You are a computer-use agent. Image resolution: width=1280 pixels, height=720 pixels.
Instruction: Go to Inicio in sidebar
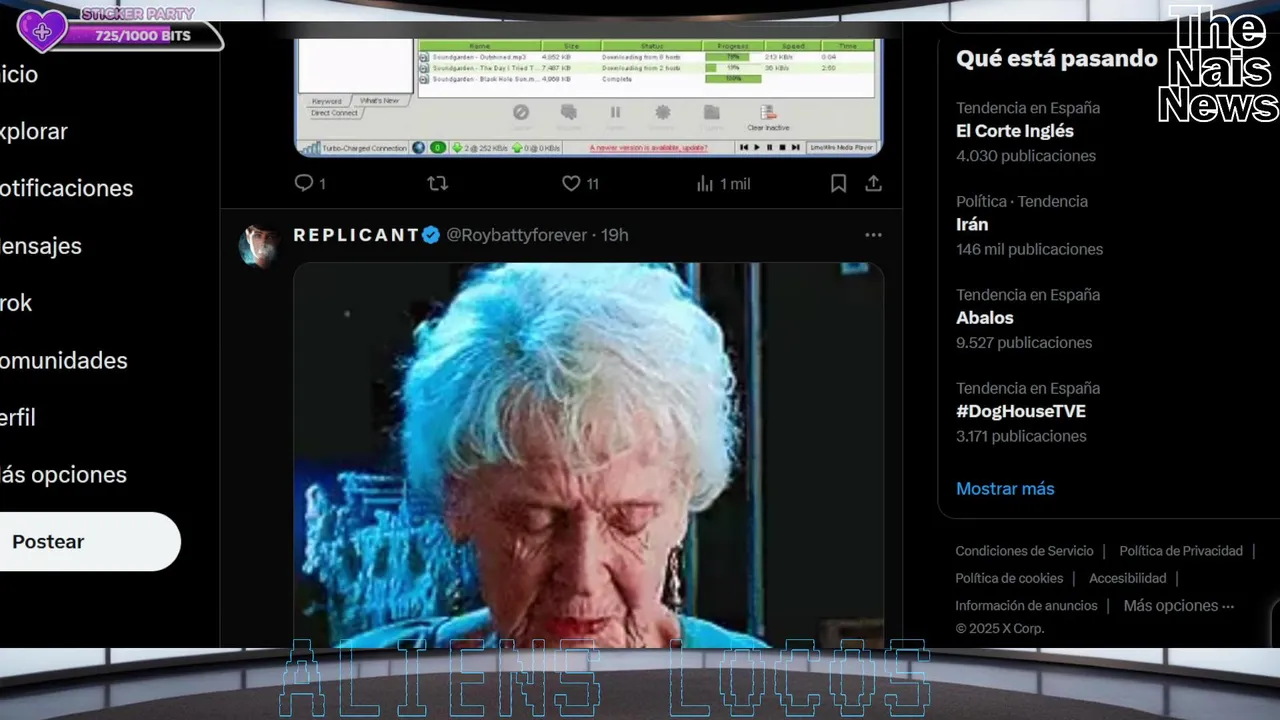click(x=19, y=74)
